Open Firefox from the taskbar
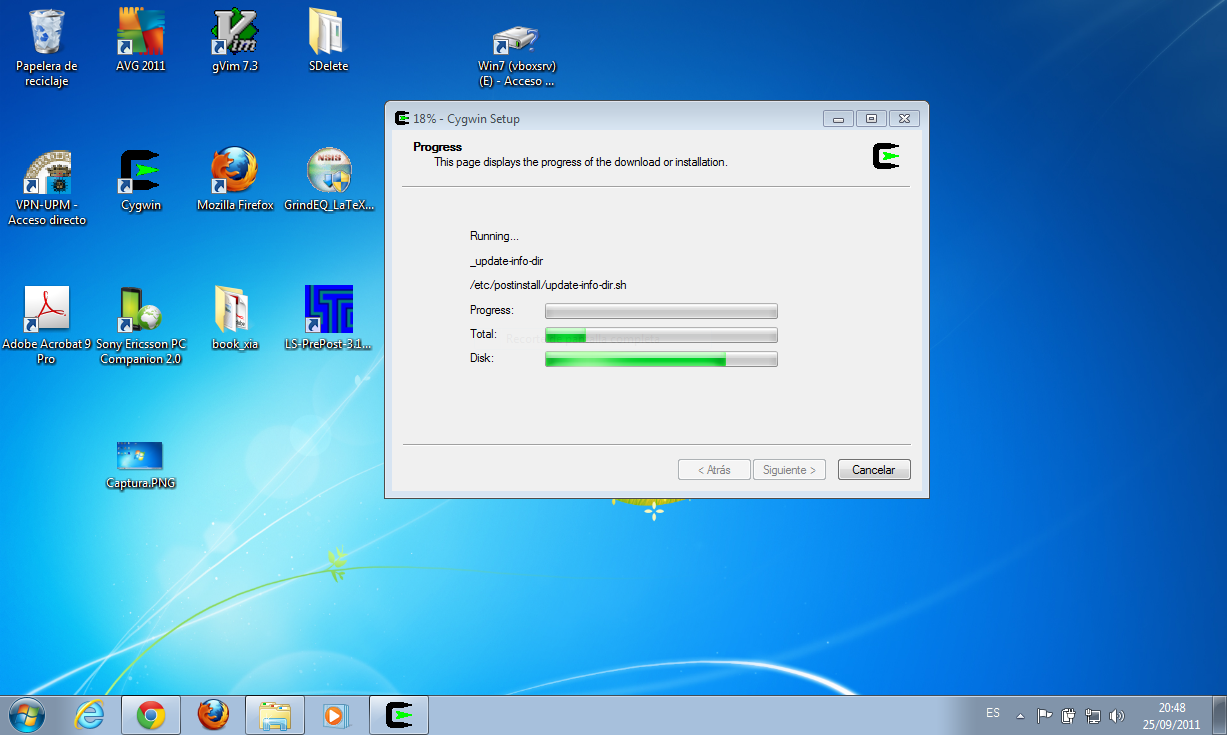This screenshot has height=735, width=1227. point(212,715)
